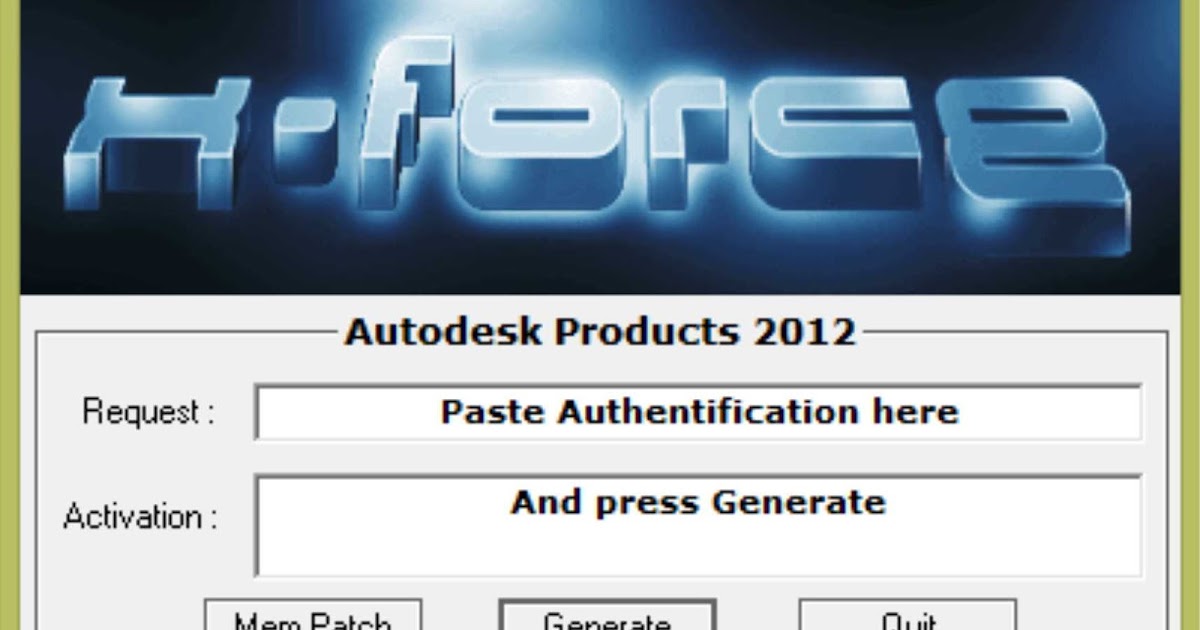1200x630 pixels.
Task: Click the Mem Patch button
Action: coord(313,614)
